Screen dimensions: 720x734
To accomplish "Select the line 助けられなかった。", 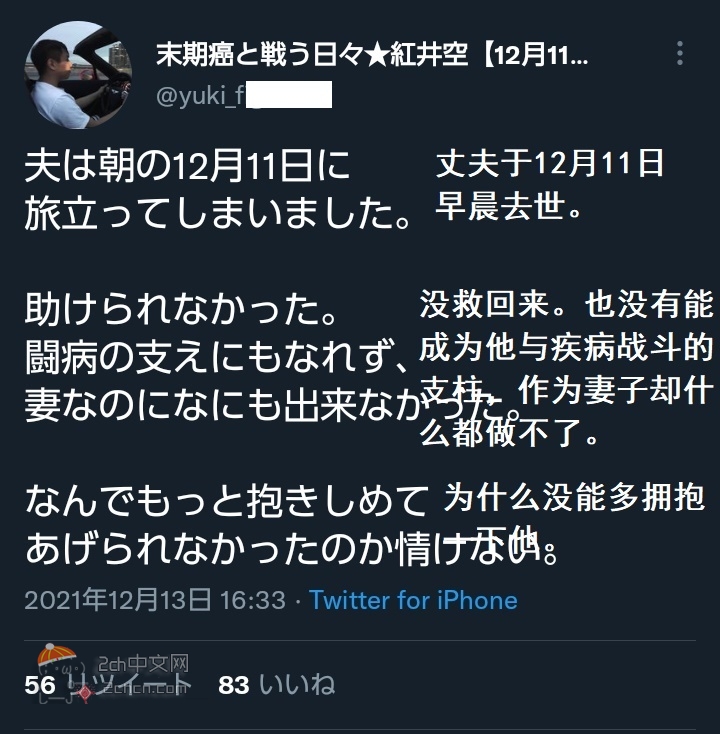I will click(x=181, y=309).
